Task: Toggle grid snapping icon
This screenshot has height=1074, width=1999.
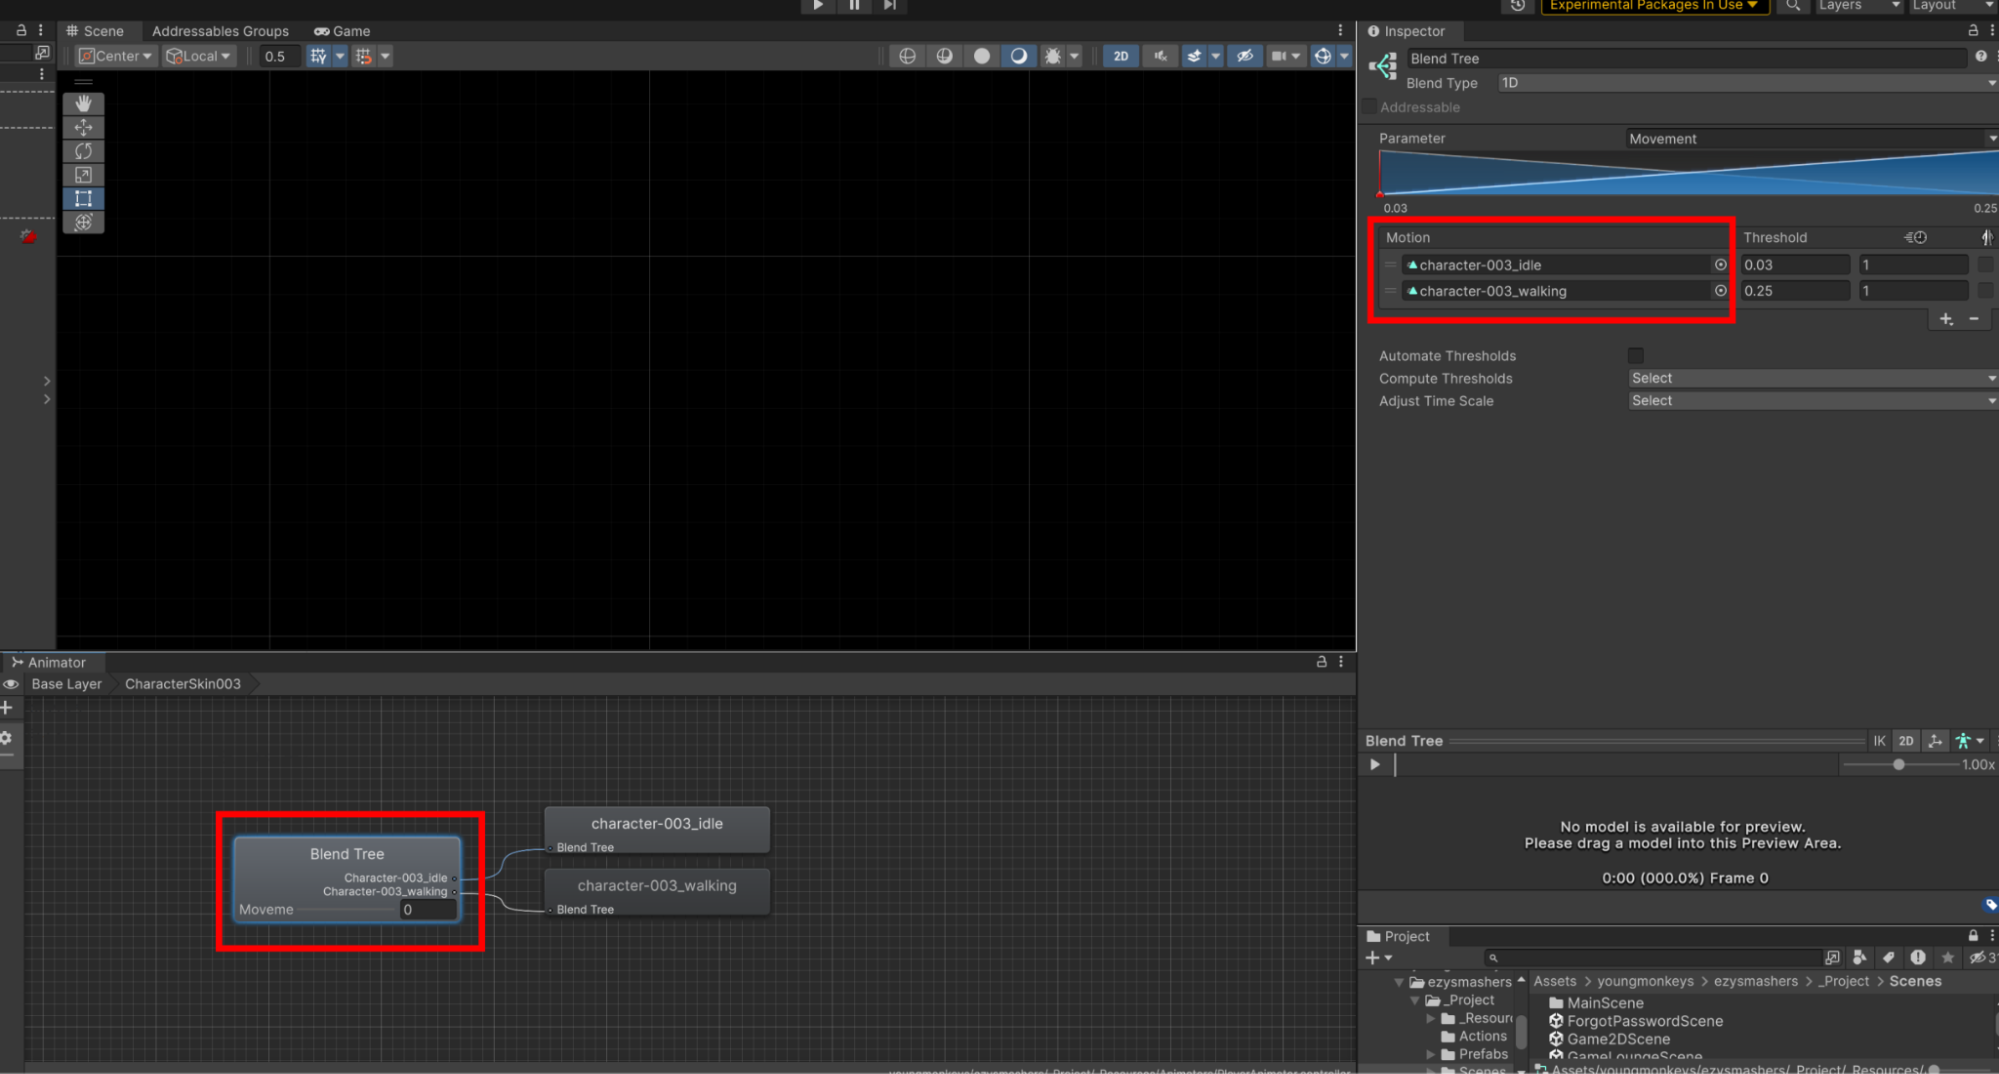Action: tap(363, 56)
